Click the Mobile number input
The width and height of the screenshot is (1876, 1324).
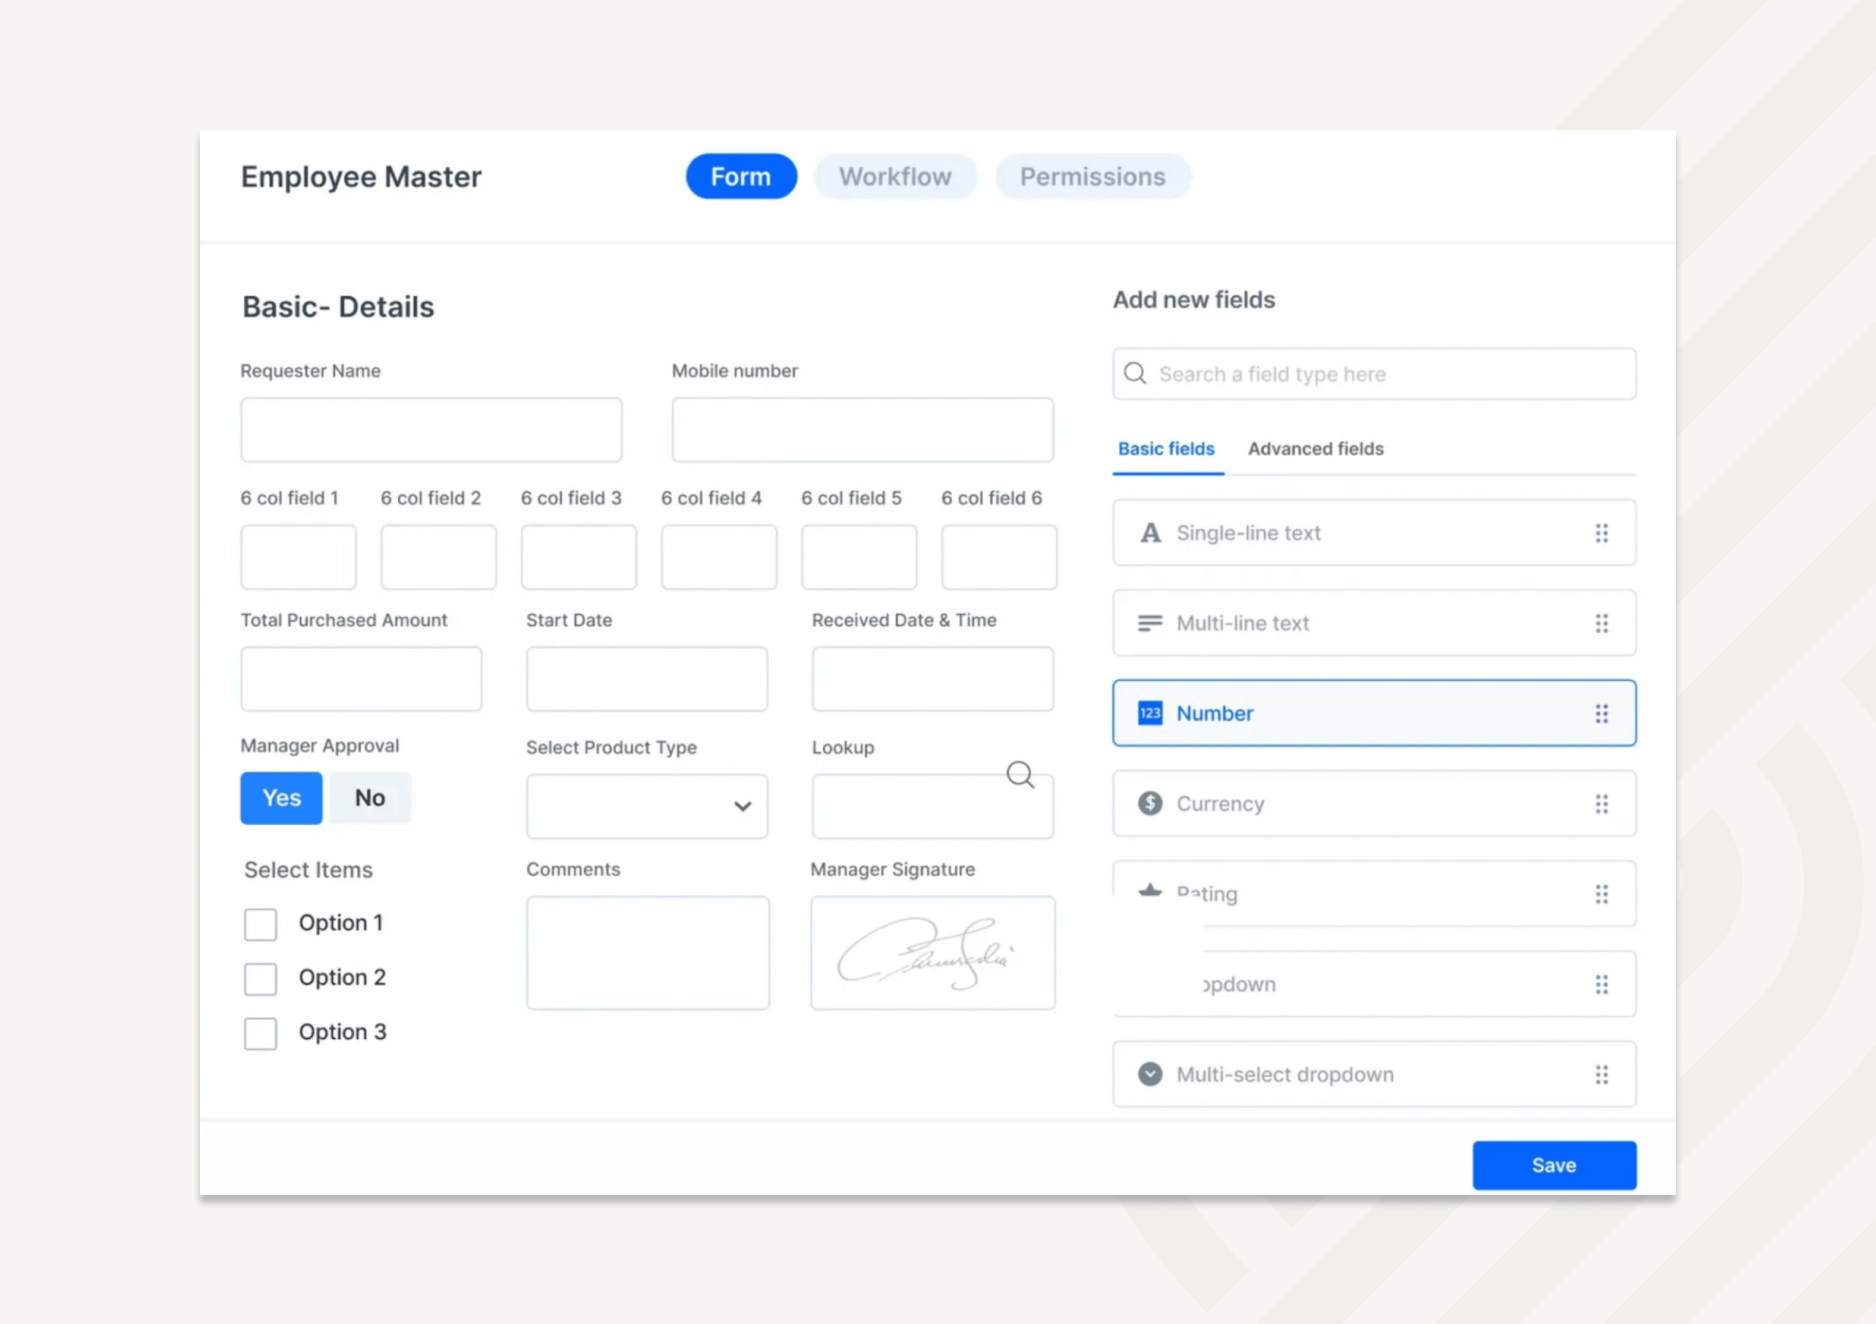(862, 430)
